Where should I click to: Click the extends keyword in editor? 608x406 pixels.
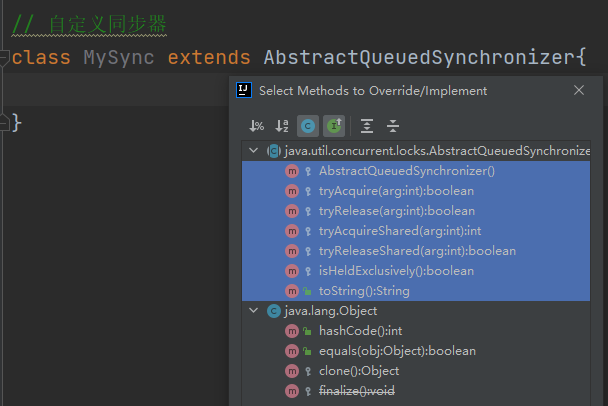209,58
